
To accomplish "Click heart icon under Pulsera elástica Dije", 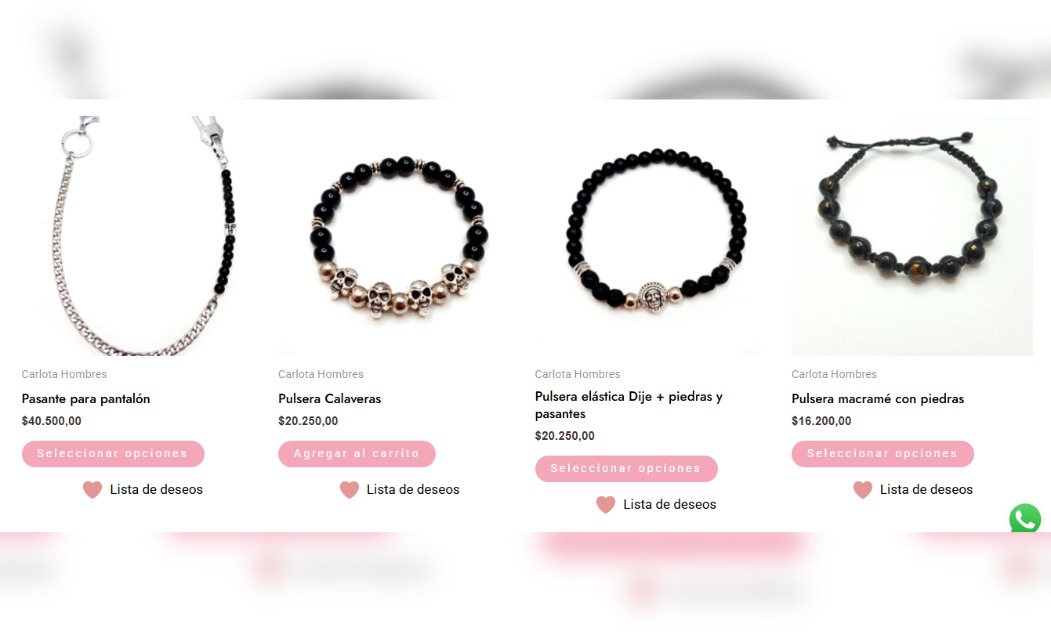I will pyautogui.click(x=605, y=505).
